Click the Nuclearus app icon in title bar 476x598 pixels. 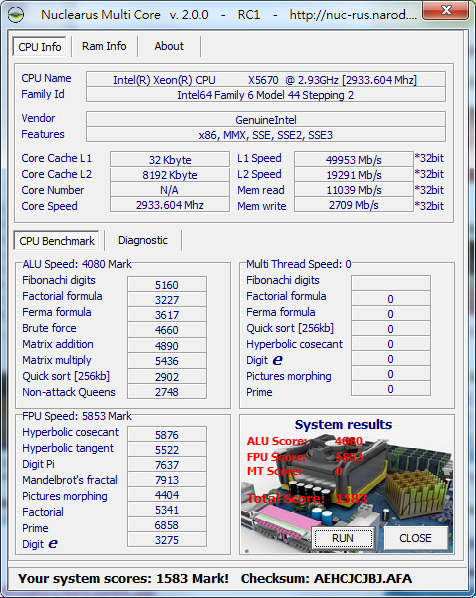pyautogui.click(x=16, y=14)
